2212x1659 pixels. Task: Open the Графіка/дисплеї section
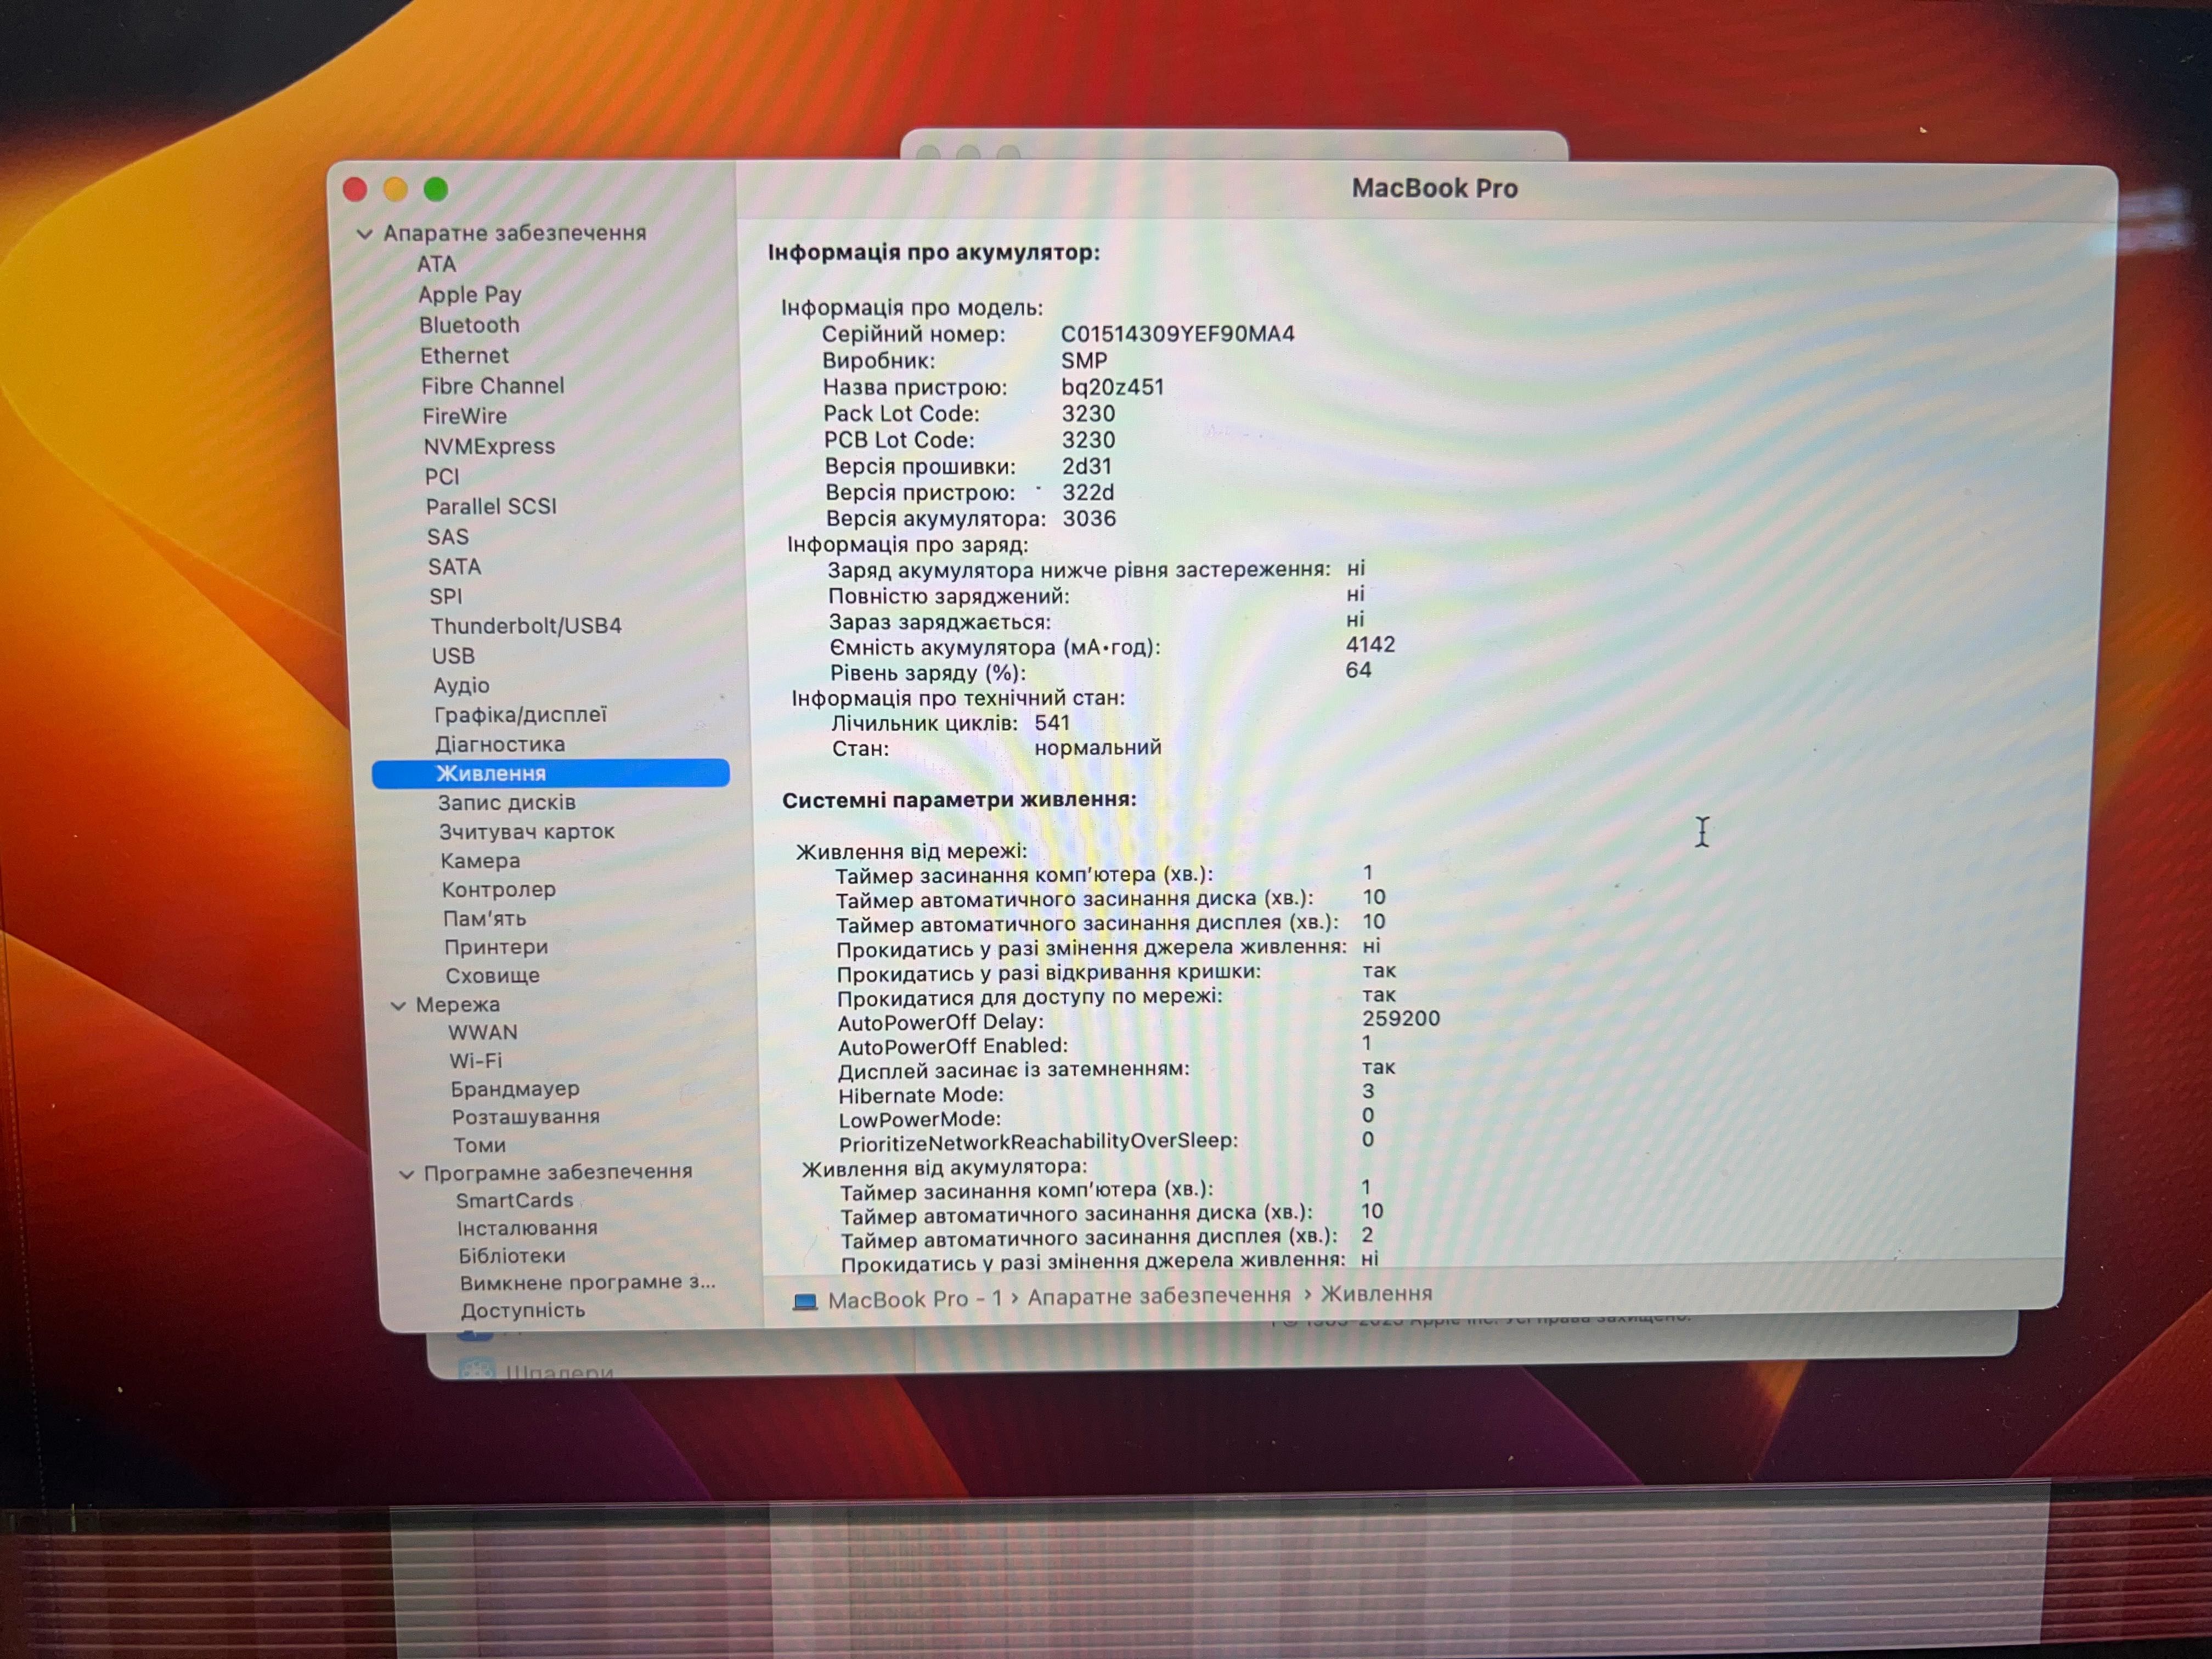(520, 715)
